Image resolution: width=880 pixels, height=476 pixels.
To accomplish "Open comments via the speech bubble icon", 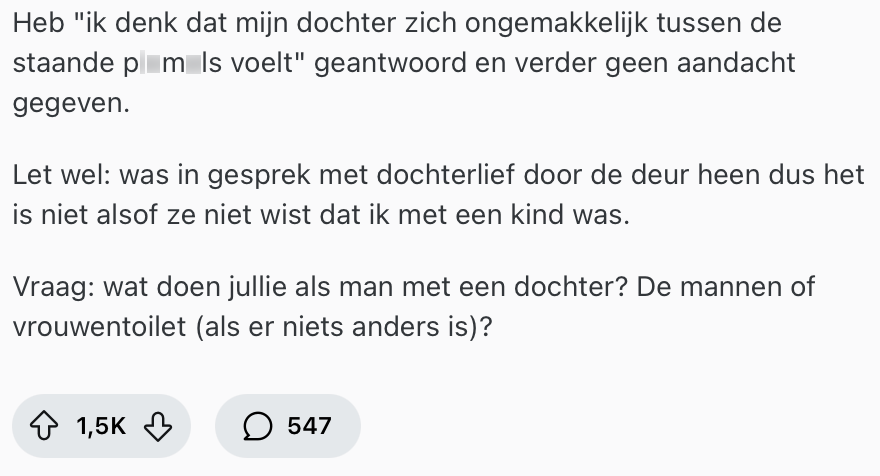I will (257, 426).
